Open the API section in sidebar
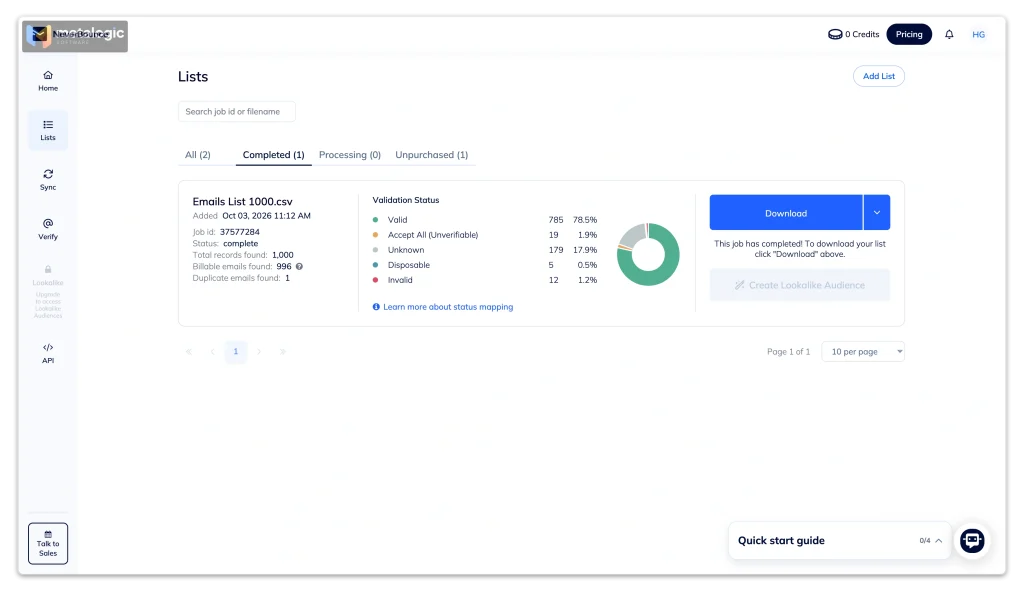 pos(48,353)
